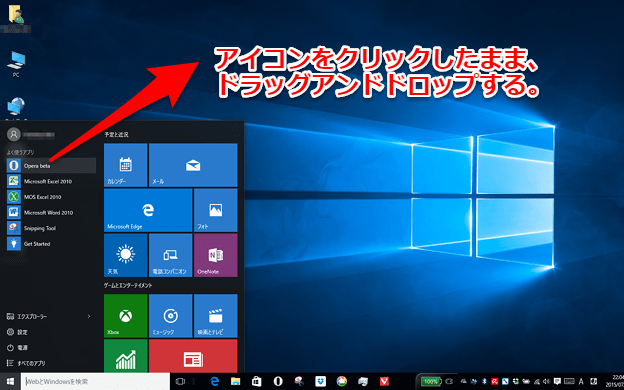Open the red news tile
This screenshot has width=624, height=390.
[193, 356]
